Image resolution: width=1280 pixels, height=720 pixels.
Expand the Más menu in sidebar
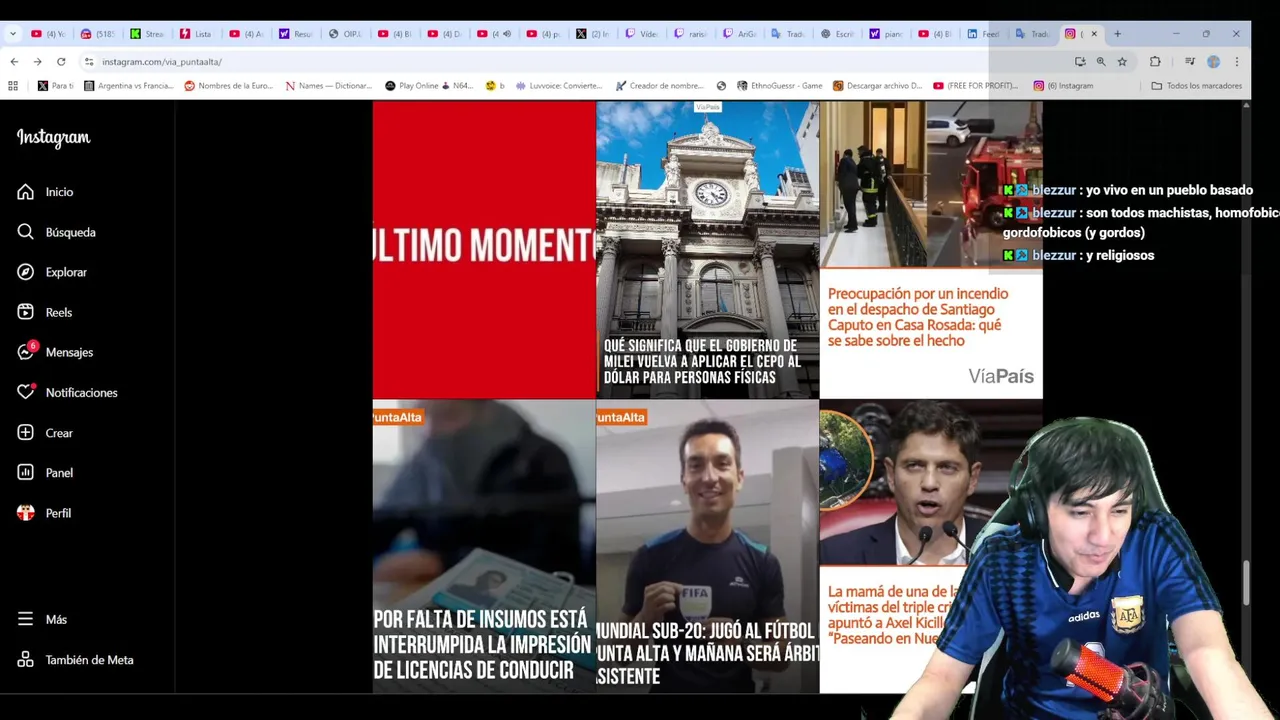[x=42, y=619]
